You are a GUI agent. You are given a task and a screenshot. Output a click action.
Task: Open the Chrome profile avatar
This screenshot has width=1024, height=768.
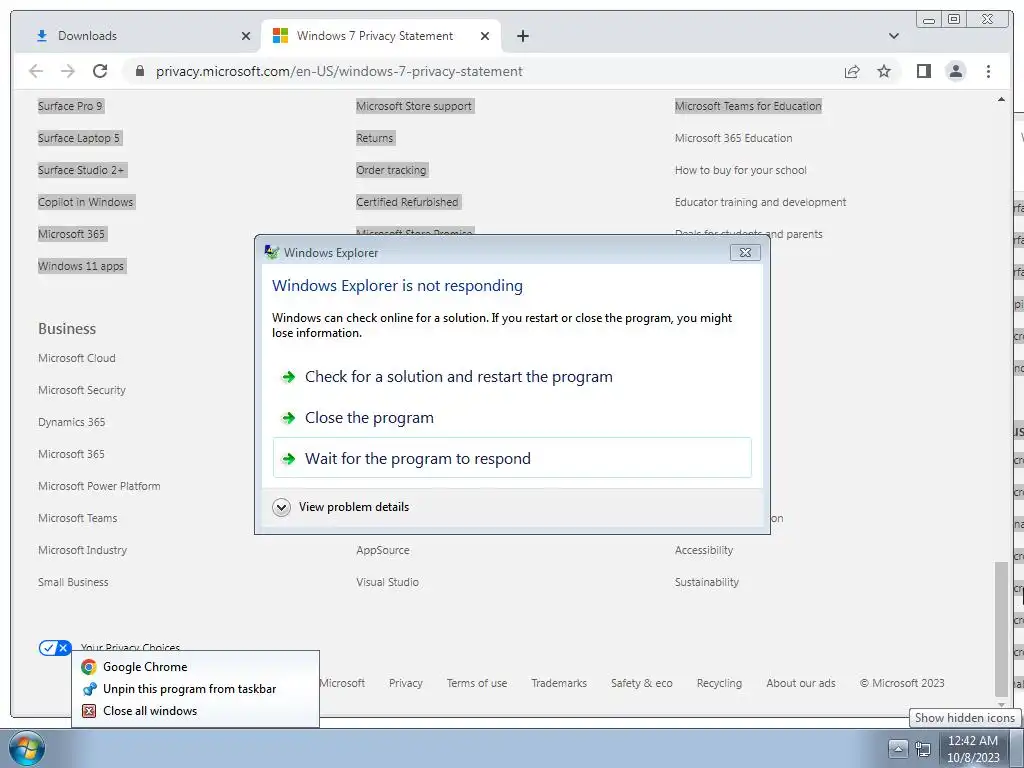(x=955, y=71)
